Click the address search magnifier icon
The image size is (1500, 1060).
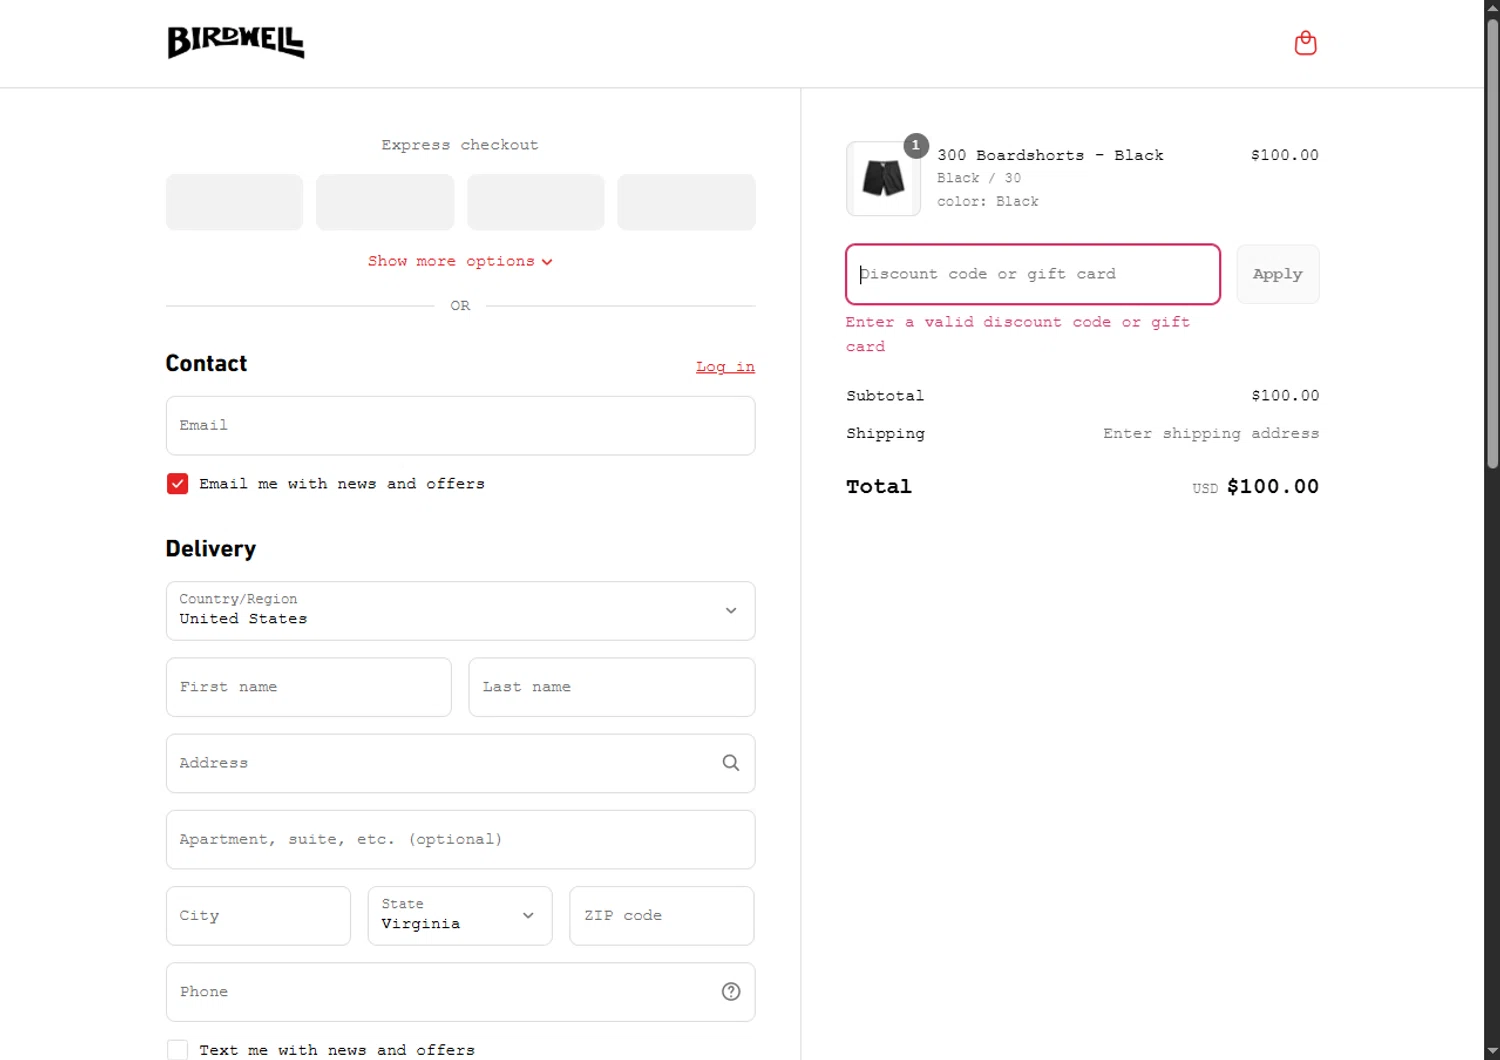click(x=731, y=763)
